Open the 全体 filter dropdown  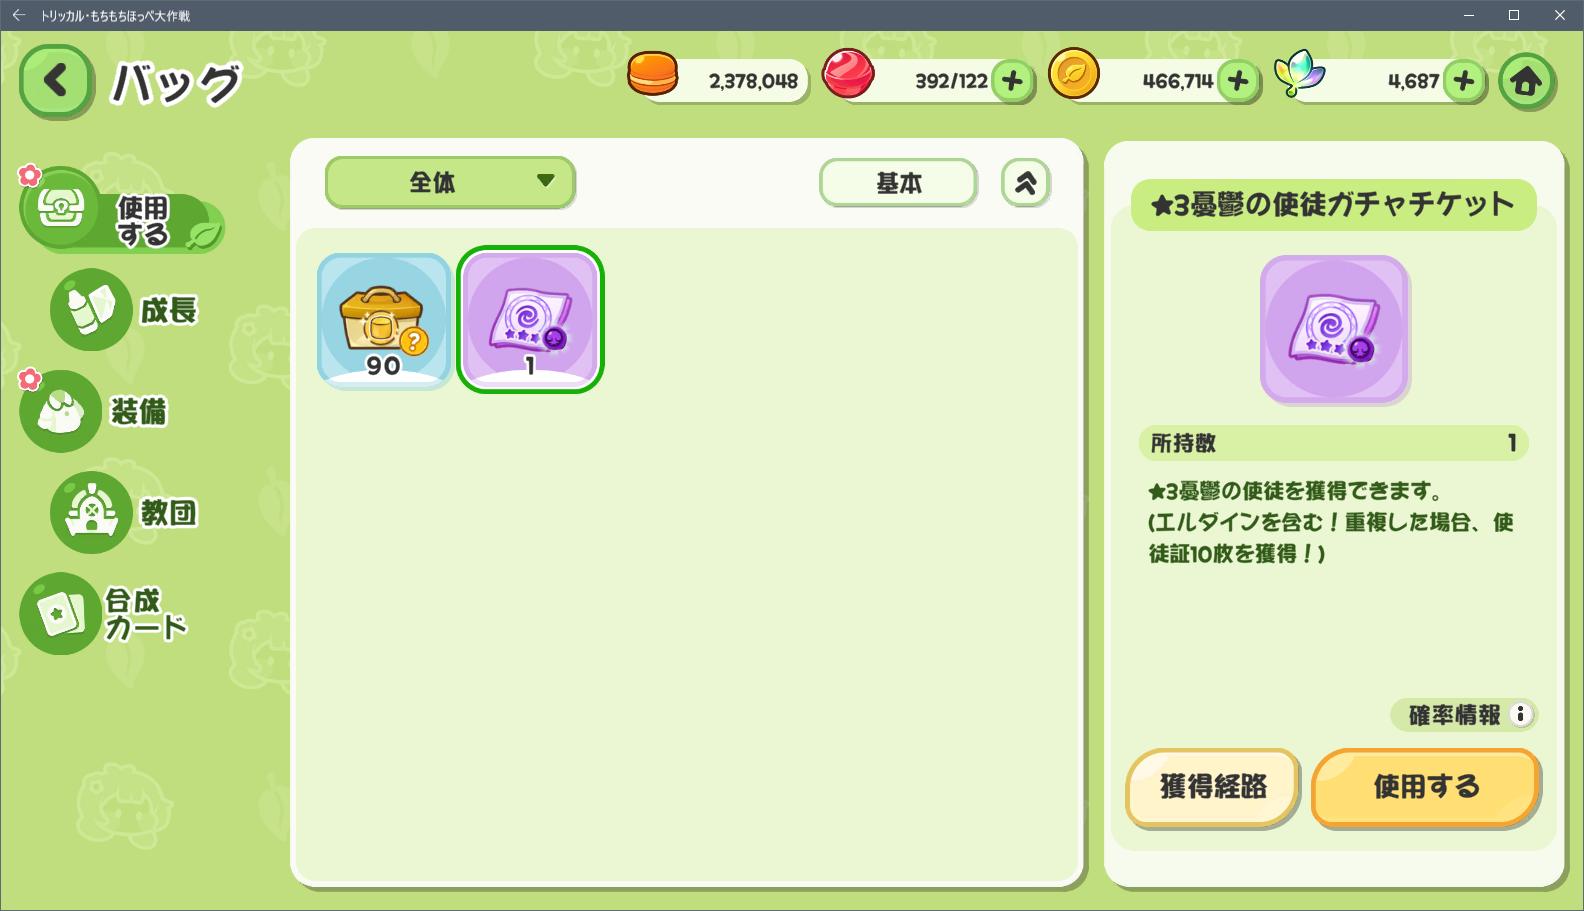click(450, 182)
